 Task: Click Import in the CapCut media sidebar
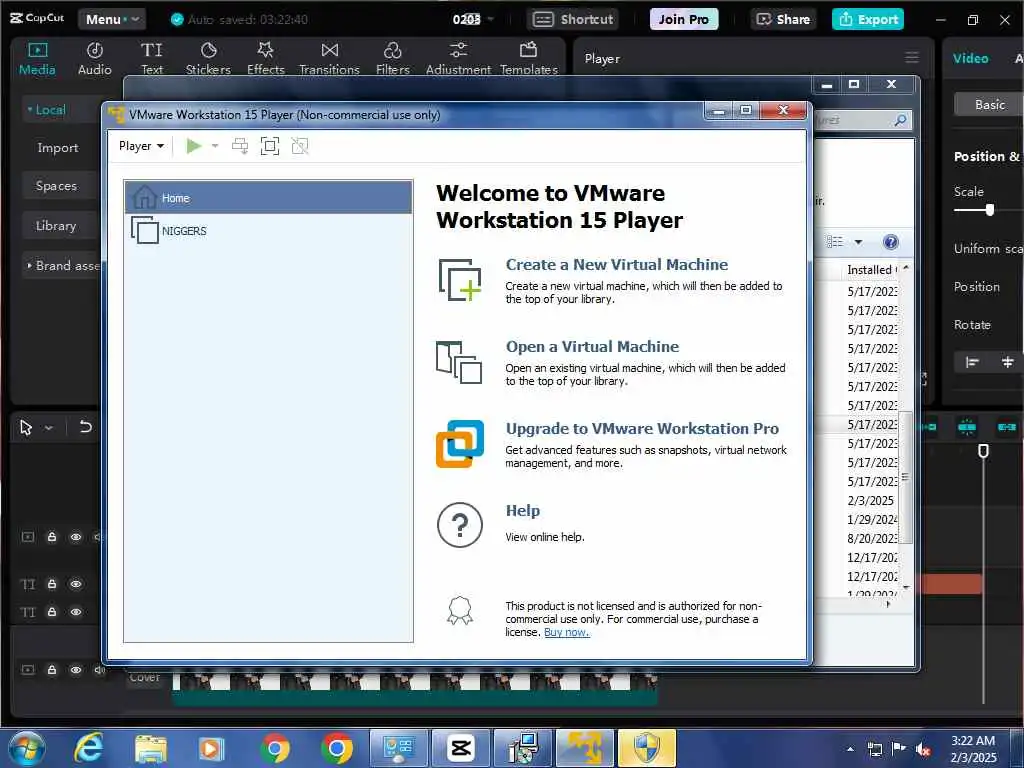pyautogui.click(x=57, y=148)
